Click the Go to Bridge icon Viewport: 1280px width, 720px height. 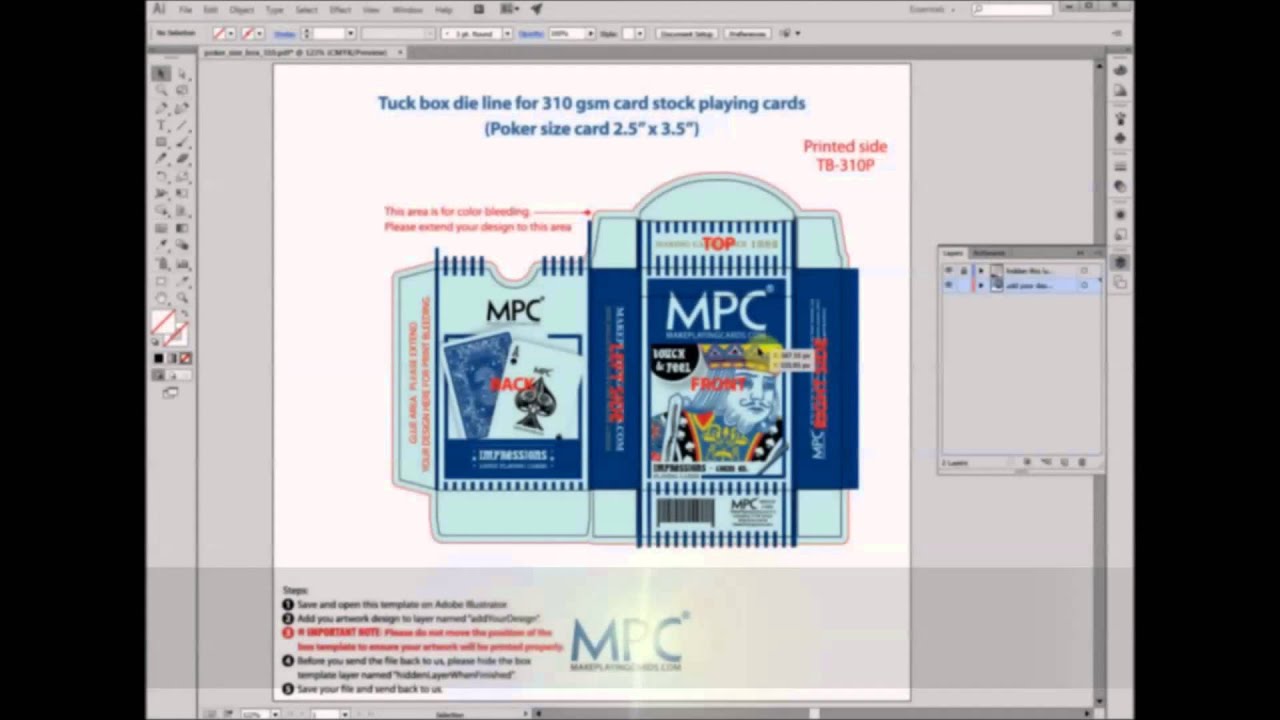coord(479,9)
